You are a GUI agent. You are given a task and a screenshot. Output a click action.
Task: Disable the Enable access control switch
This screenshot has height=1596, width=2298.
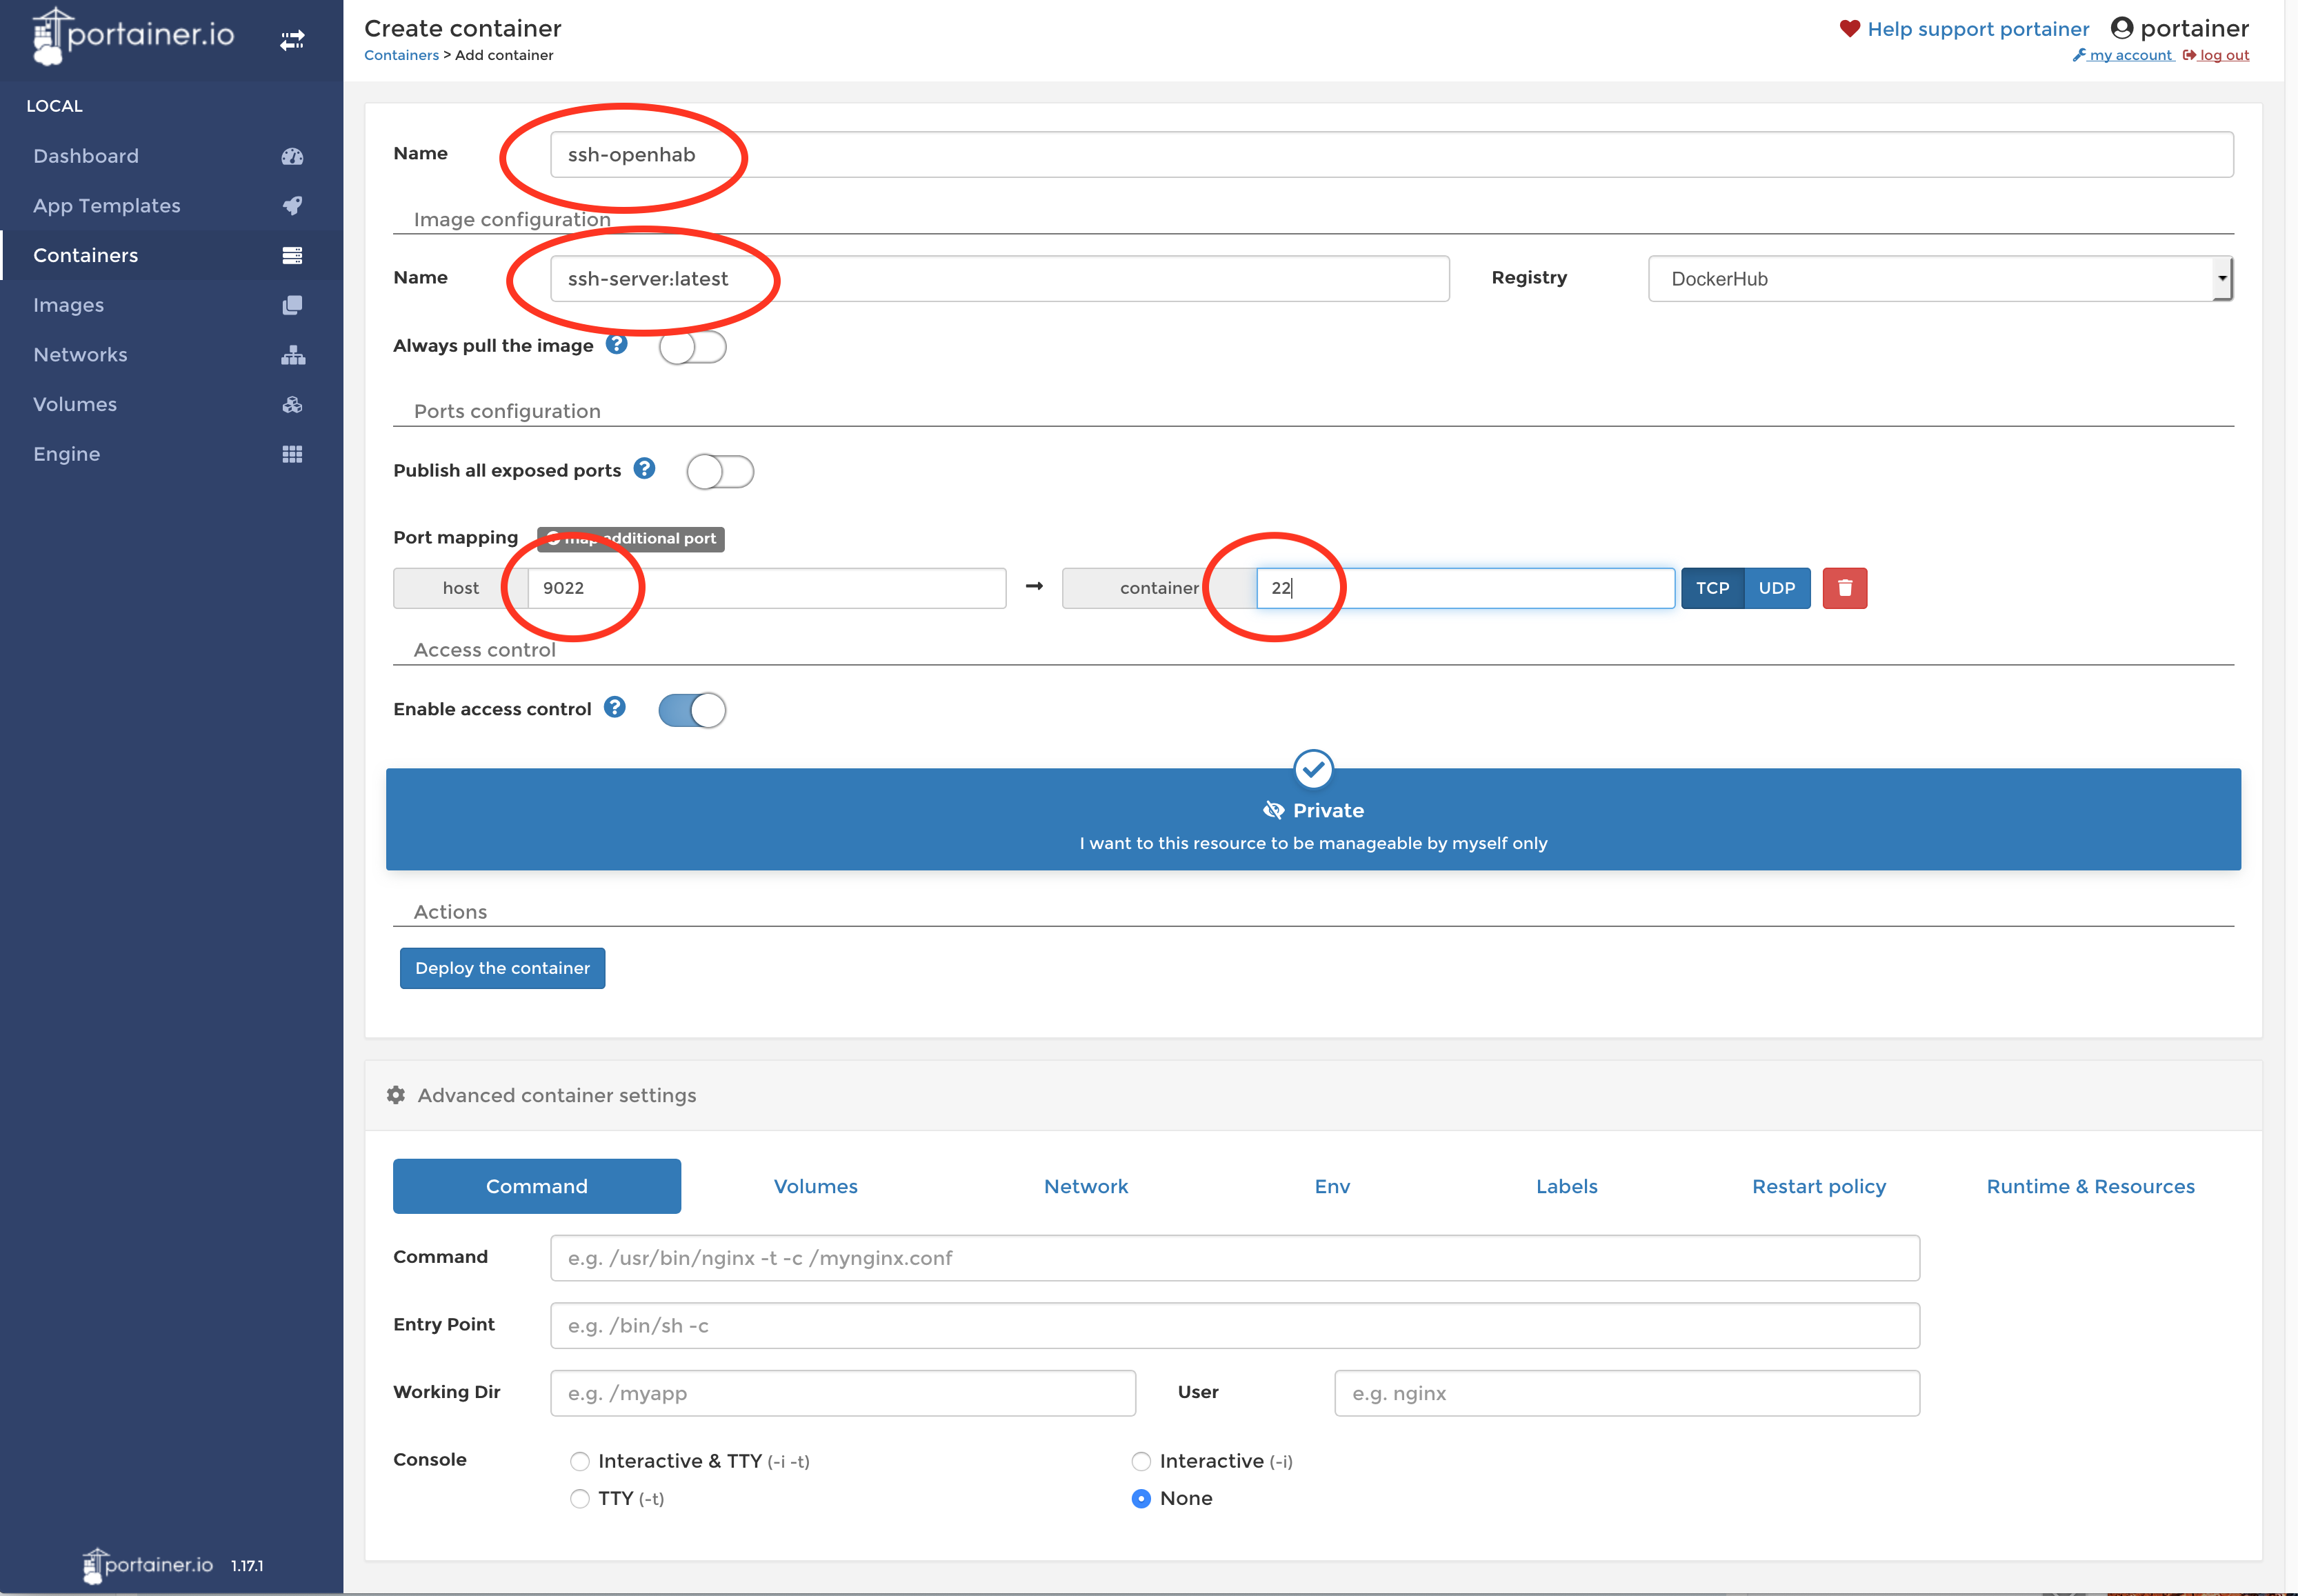[692, 710]
